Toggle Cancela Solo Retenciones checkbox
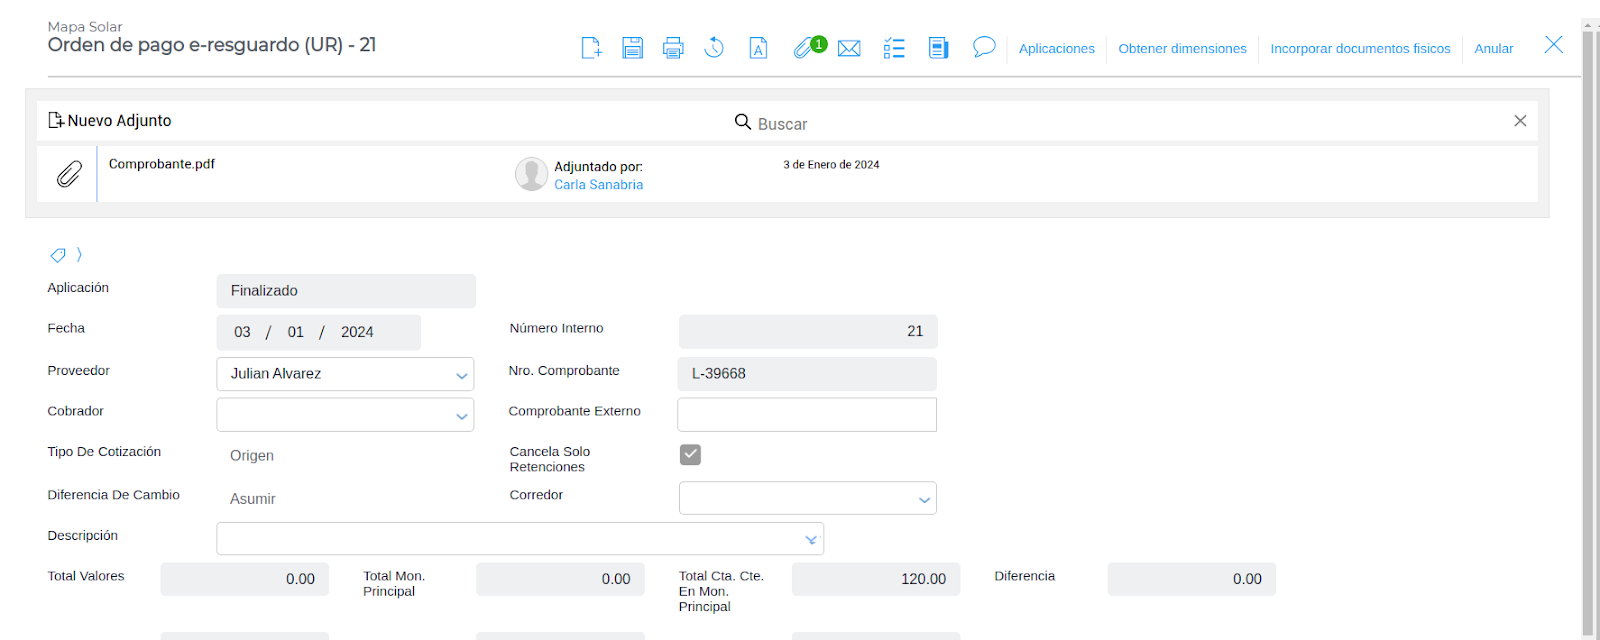 coord(690,455)
